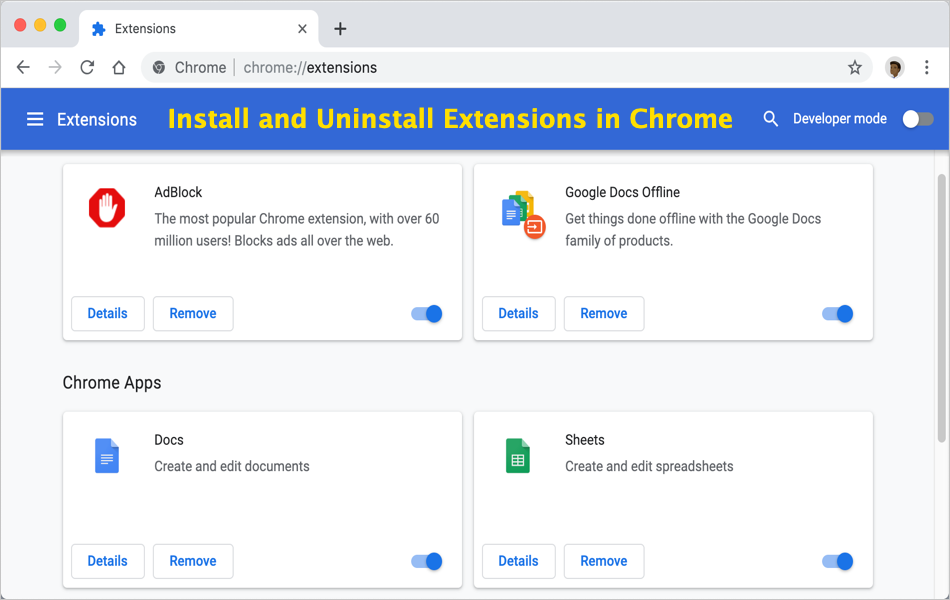Close the Extensions tab
950x600 pixels.
pos(302,28)
